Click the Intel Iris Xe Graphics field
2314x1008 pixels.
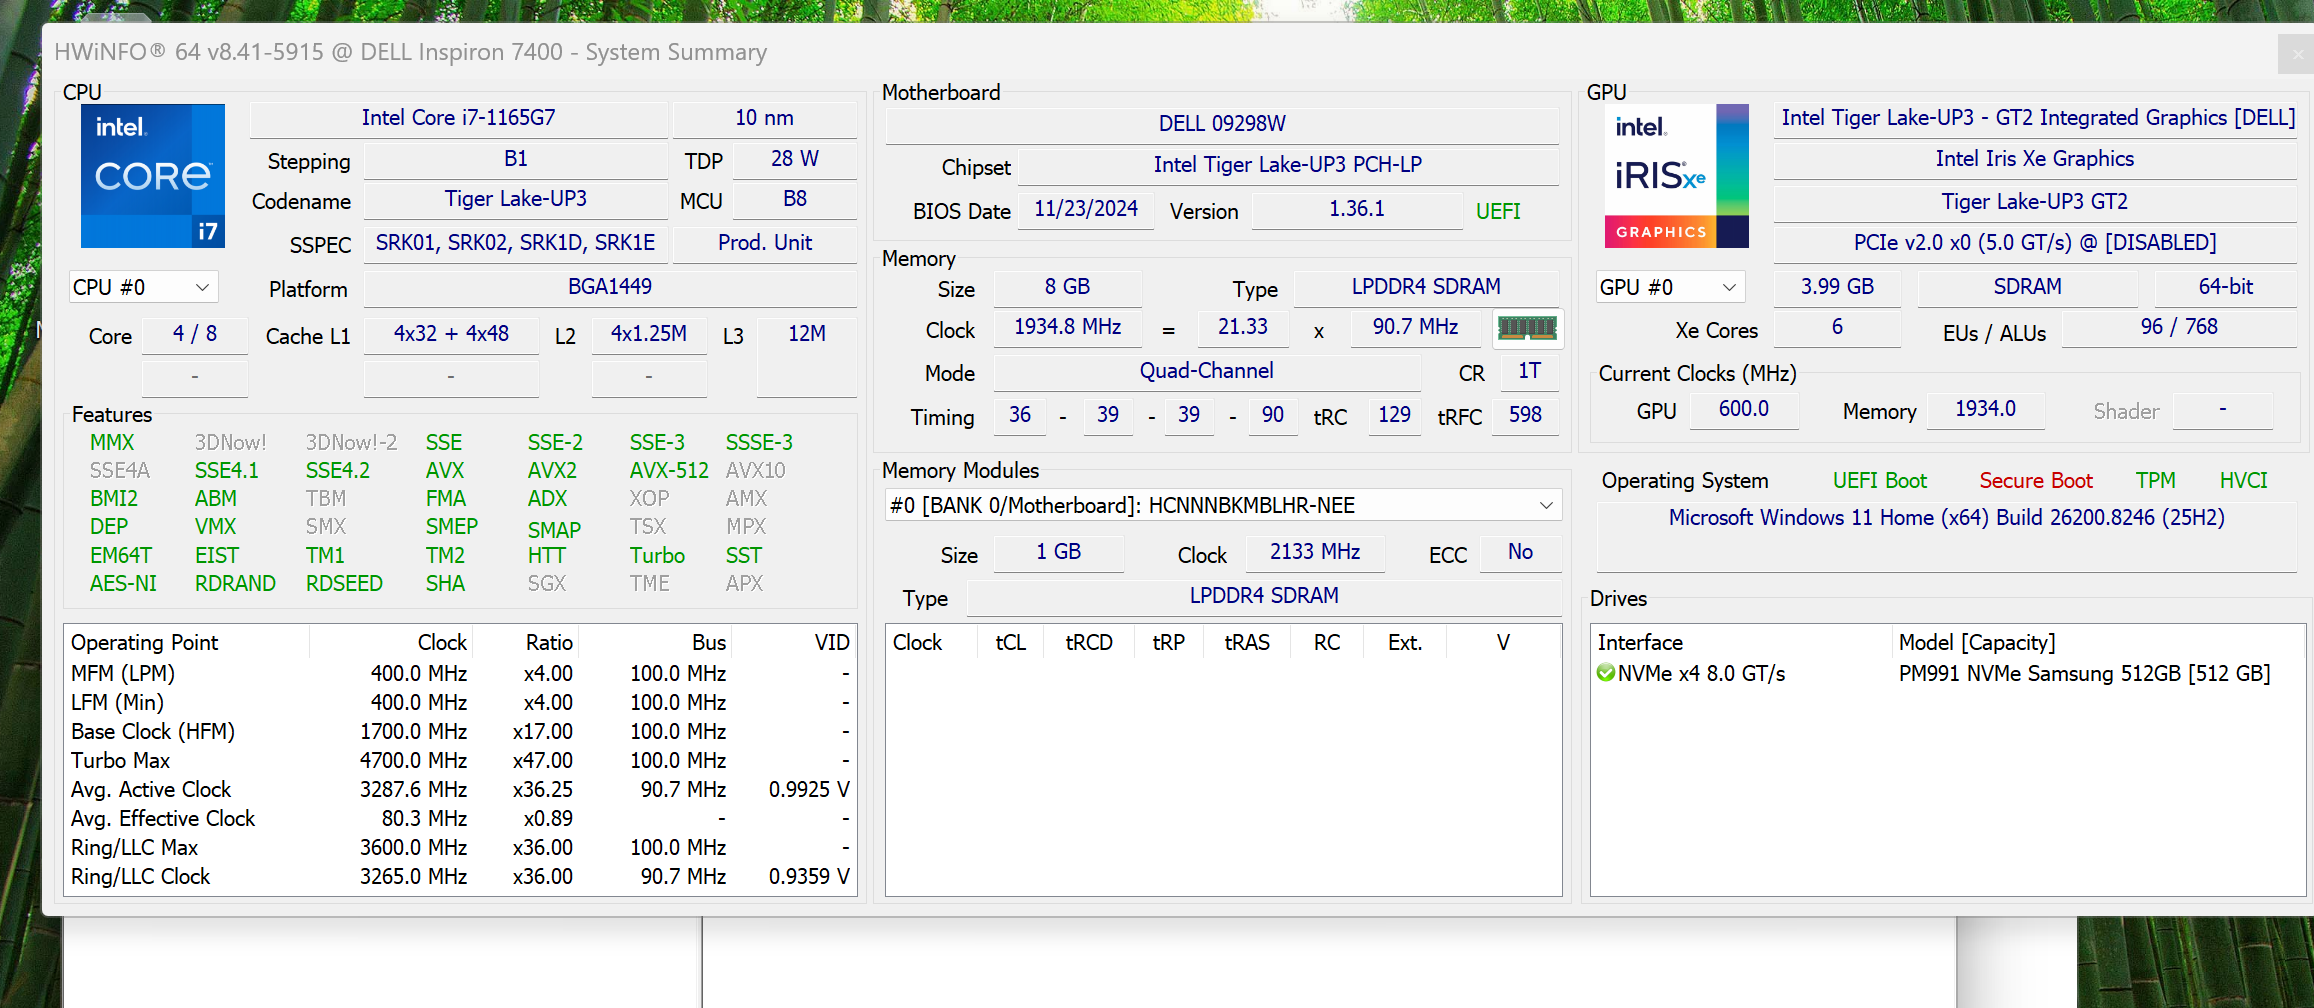coord(2035,159)
